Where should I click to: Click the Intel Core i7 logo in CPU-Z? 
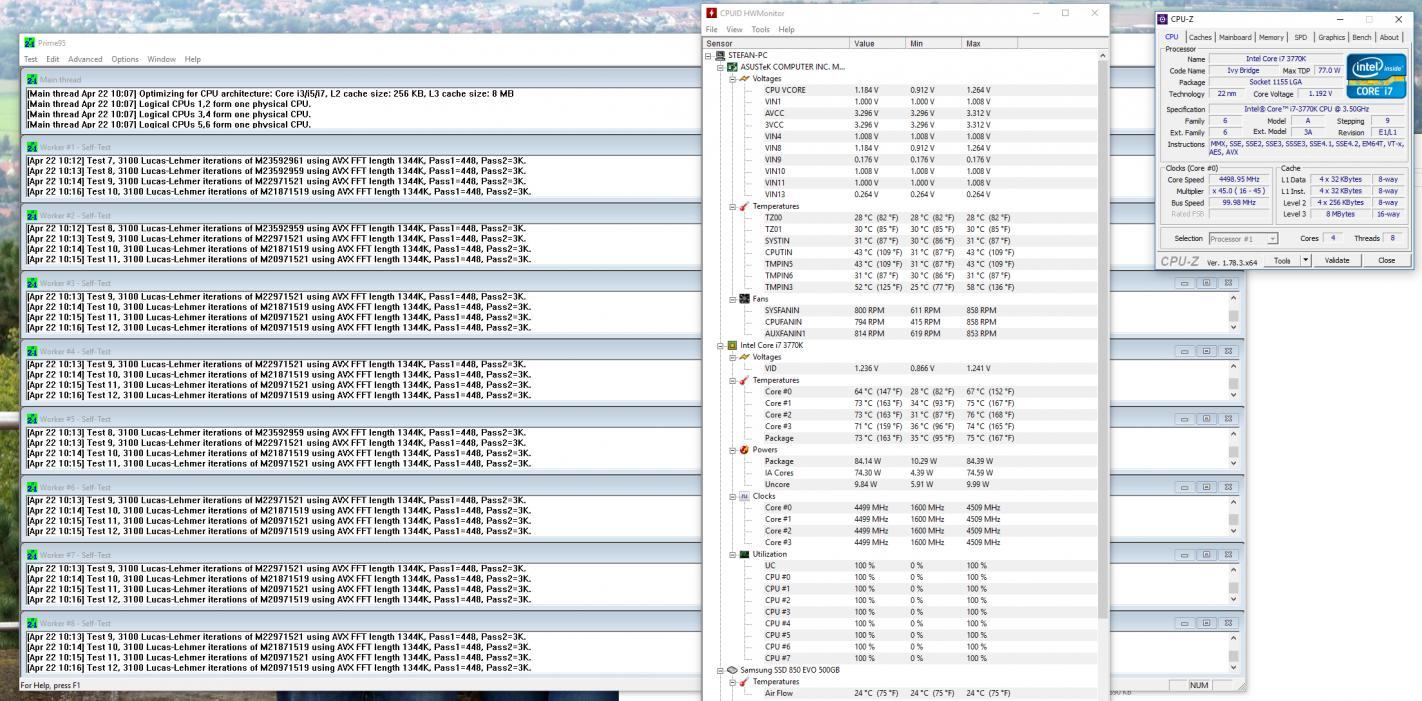(x=1376, y=76)
